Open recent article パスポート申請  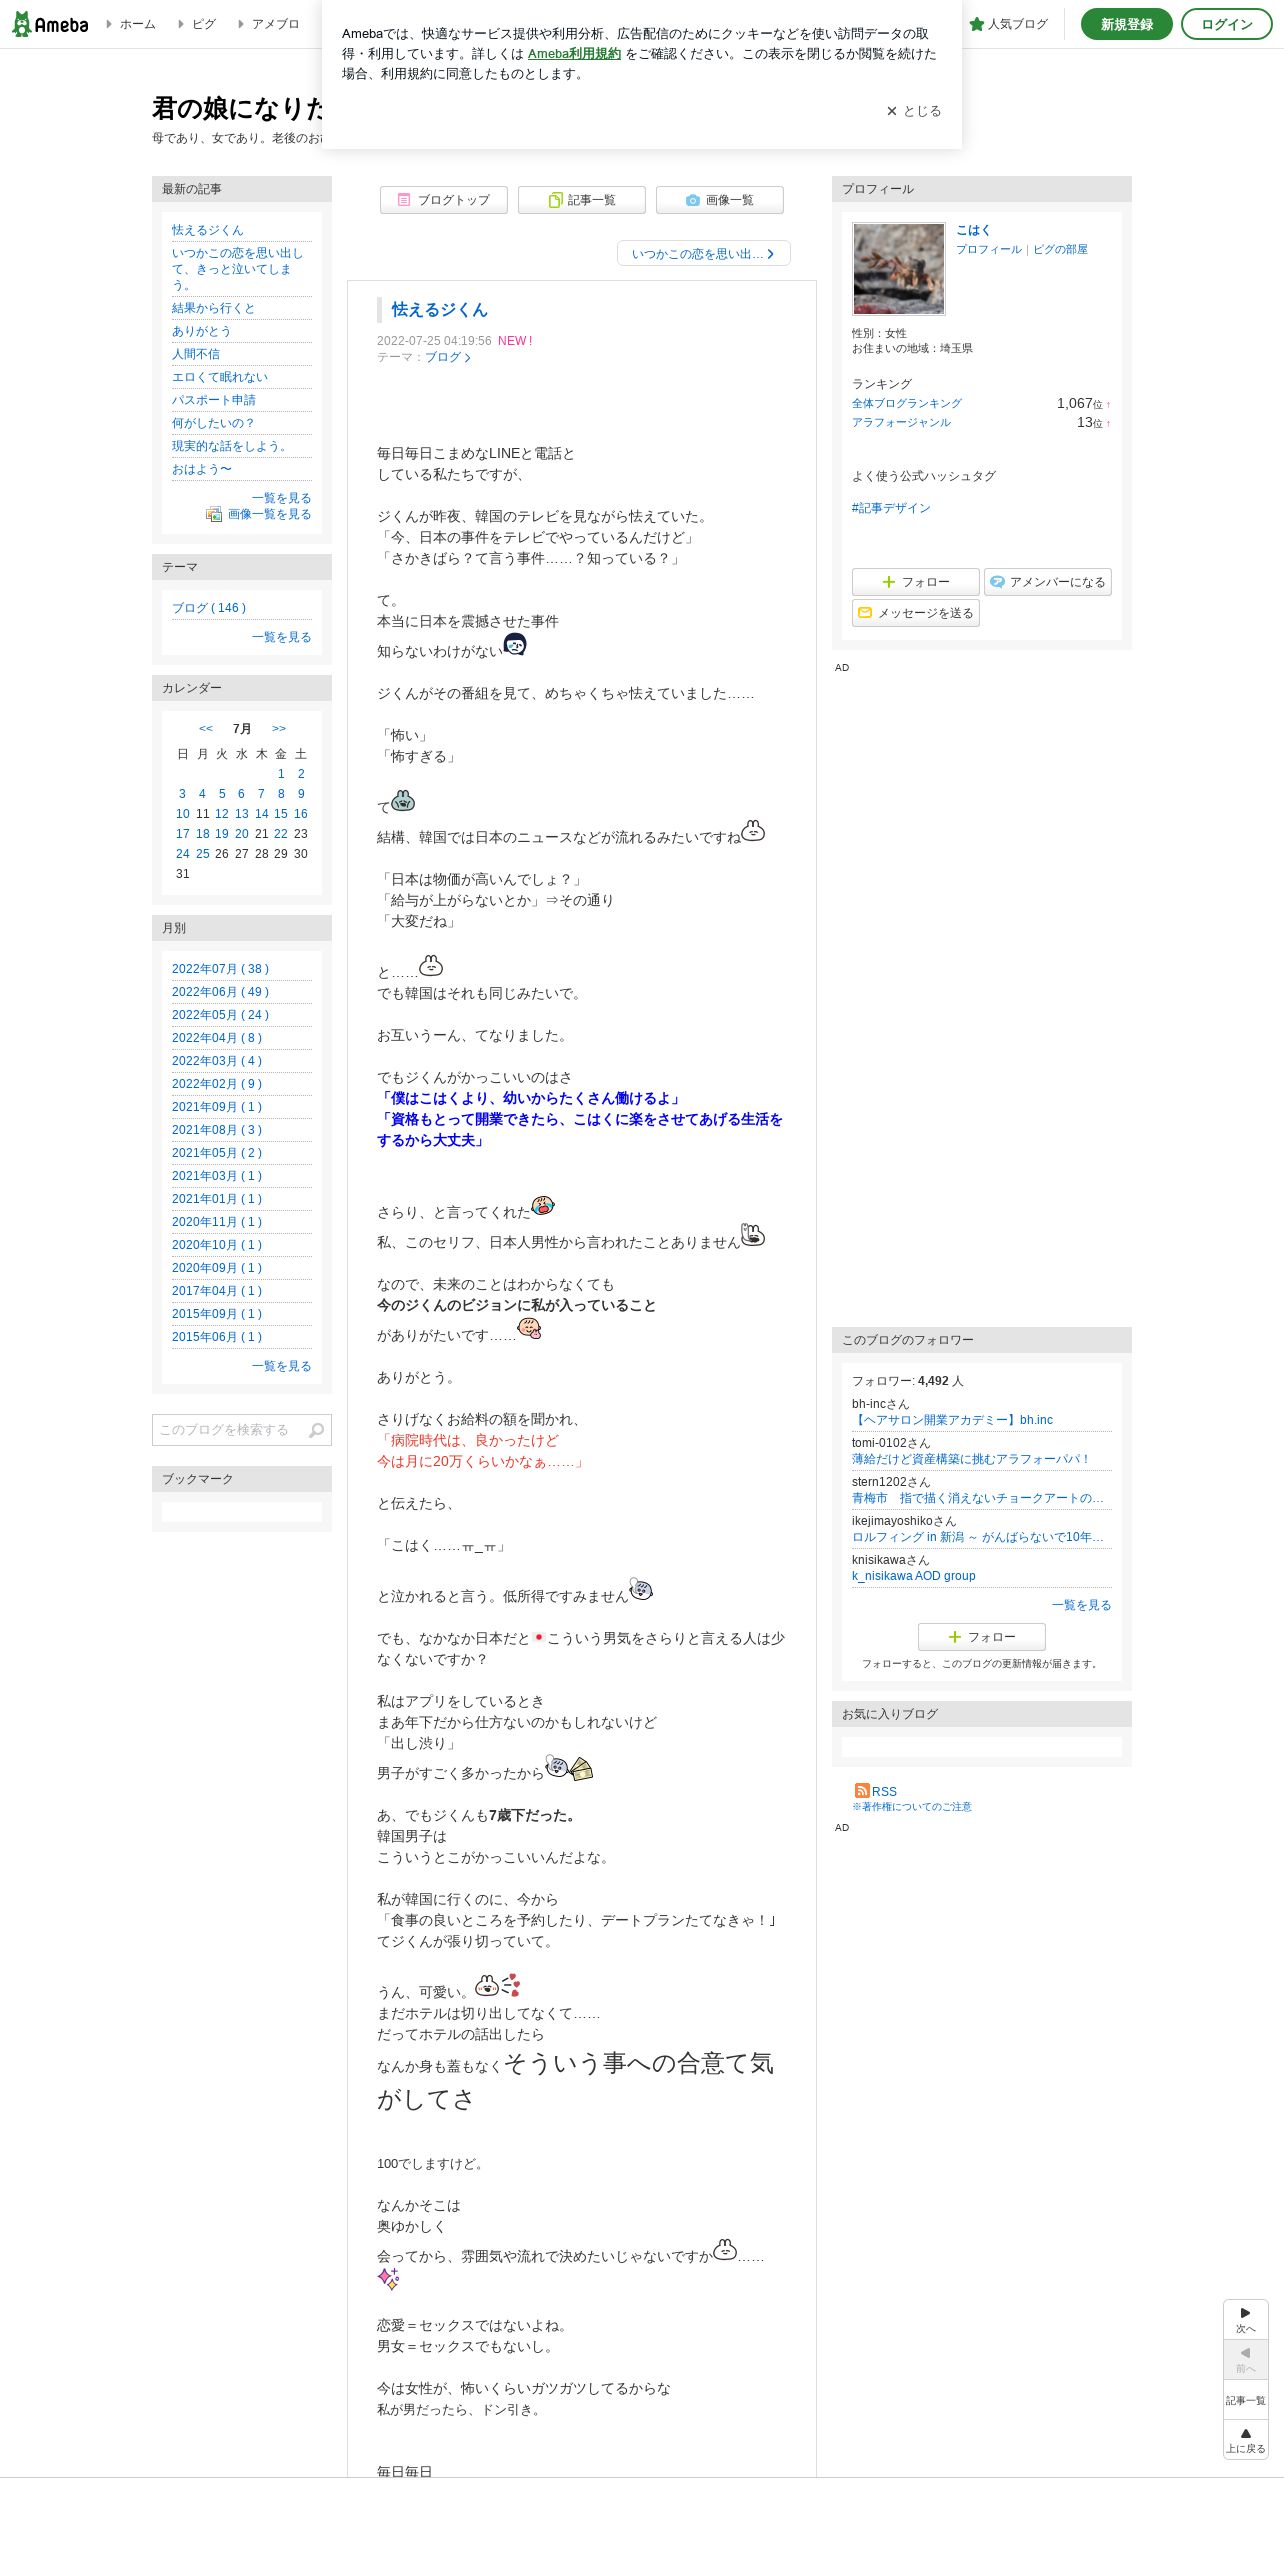click(214, 400)
